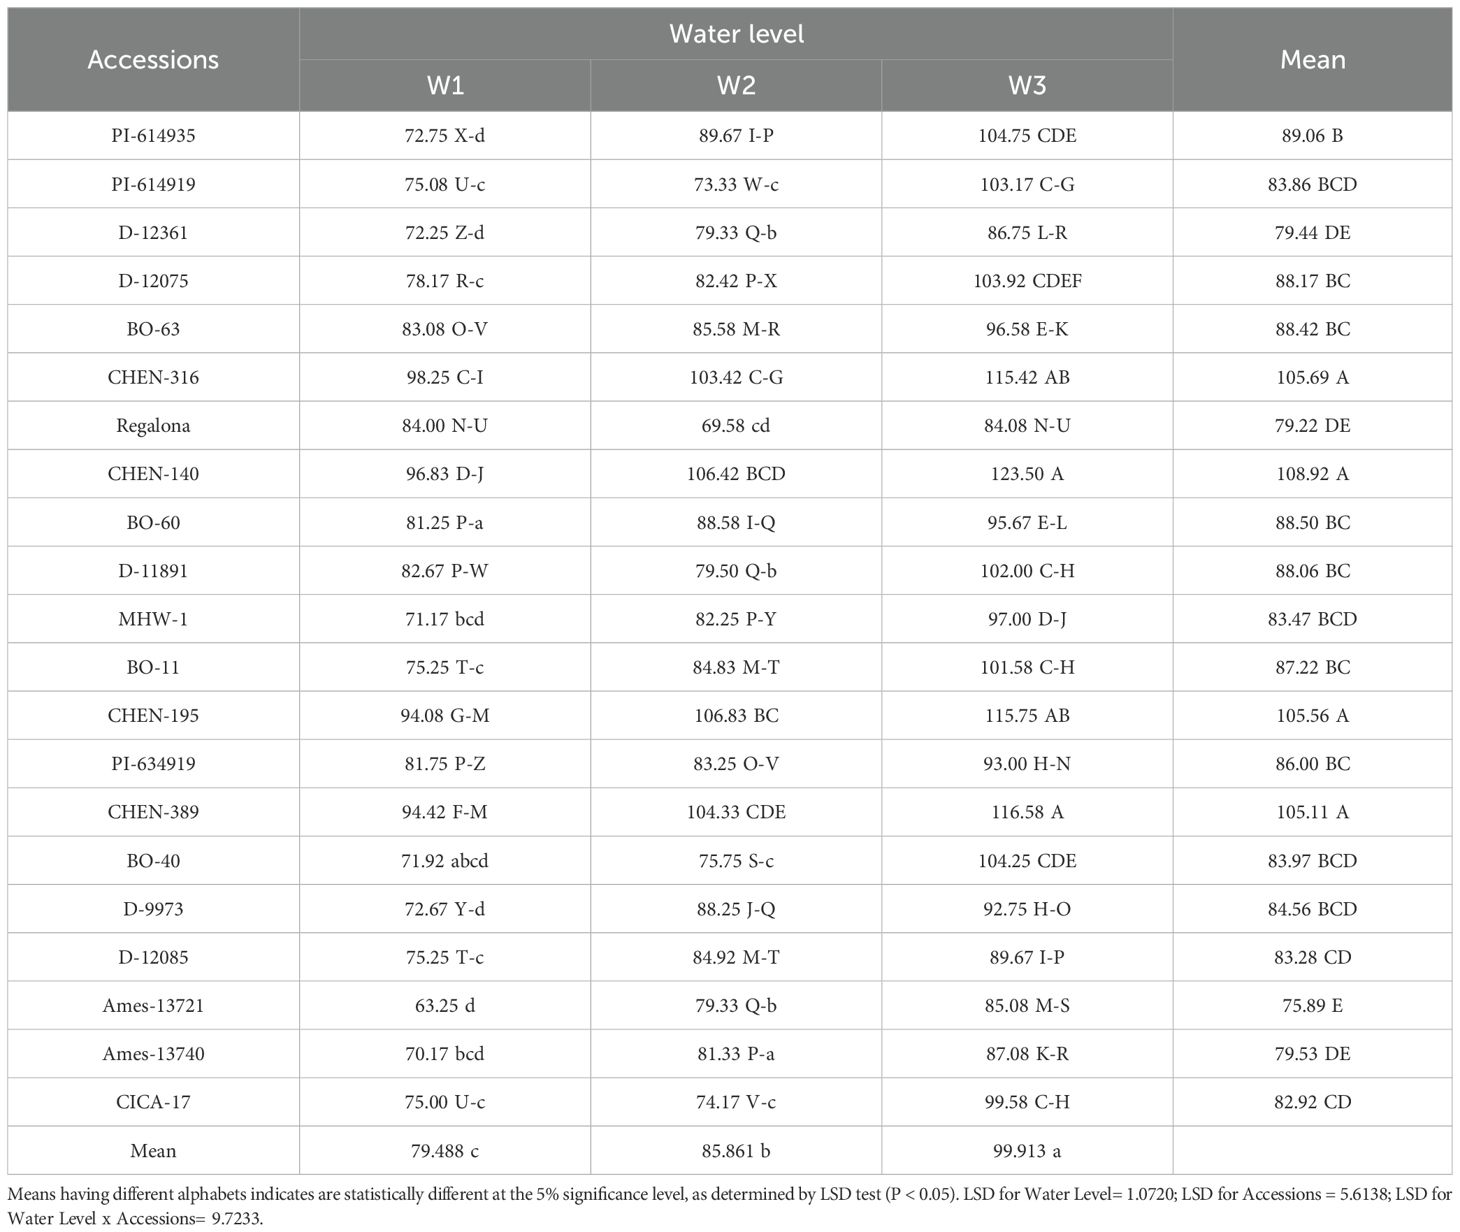Viewport: 1460px width, 1232px height.
Task: Select the 108.92 A mean value
Action: (1312, 474)
